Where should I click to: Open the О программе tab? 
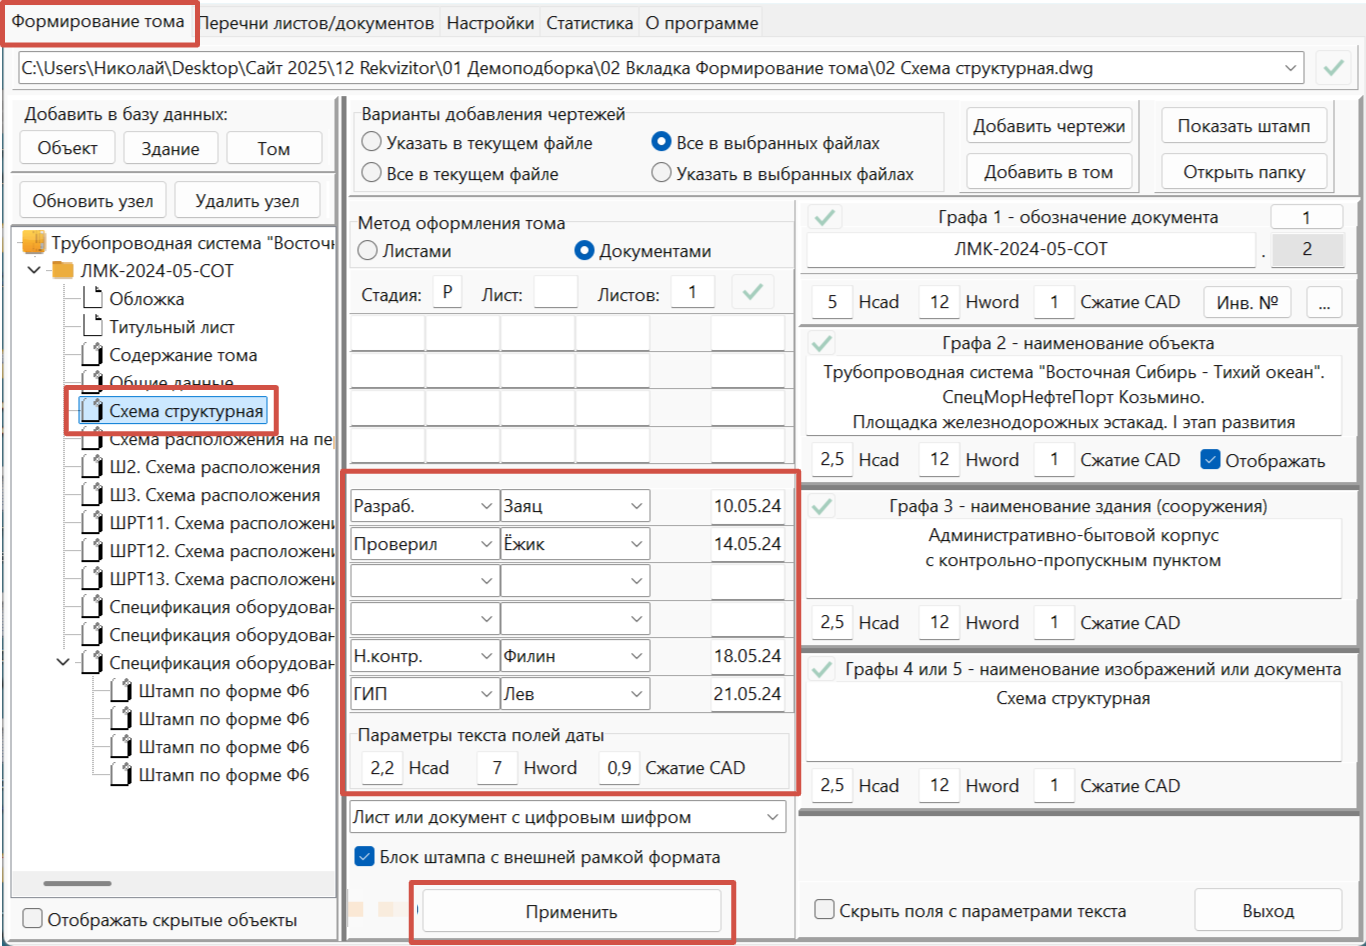pos(702,23)
